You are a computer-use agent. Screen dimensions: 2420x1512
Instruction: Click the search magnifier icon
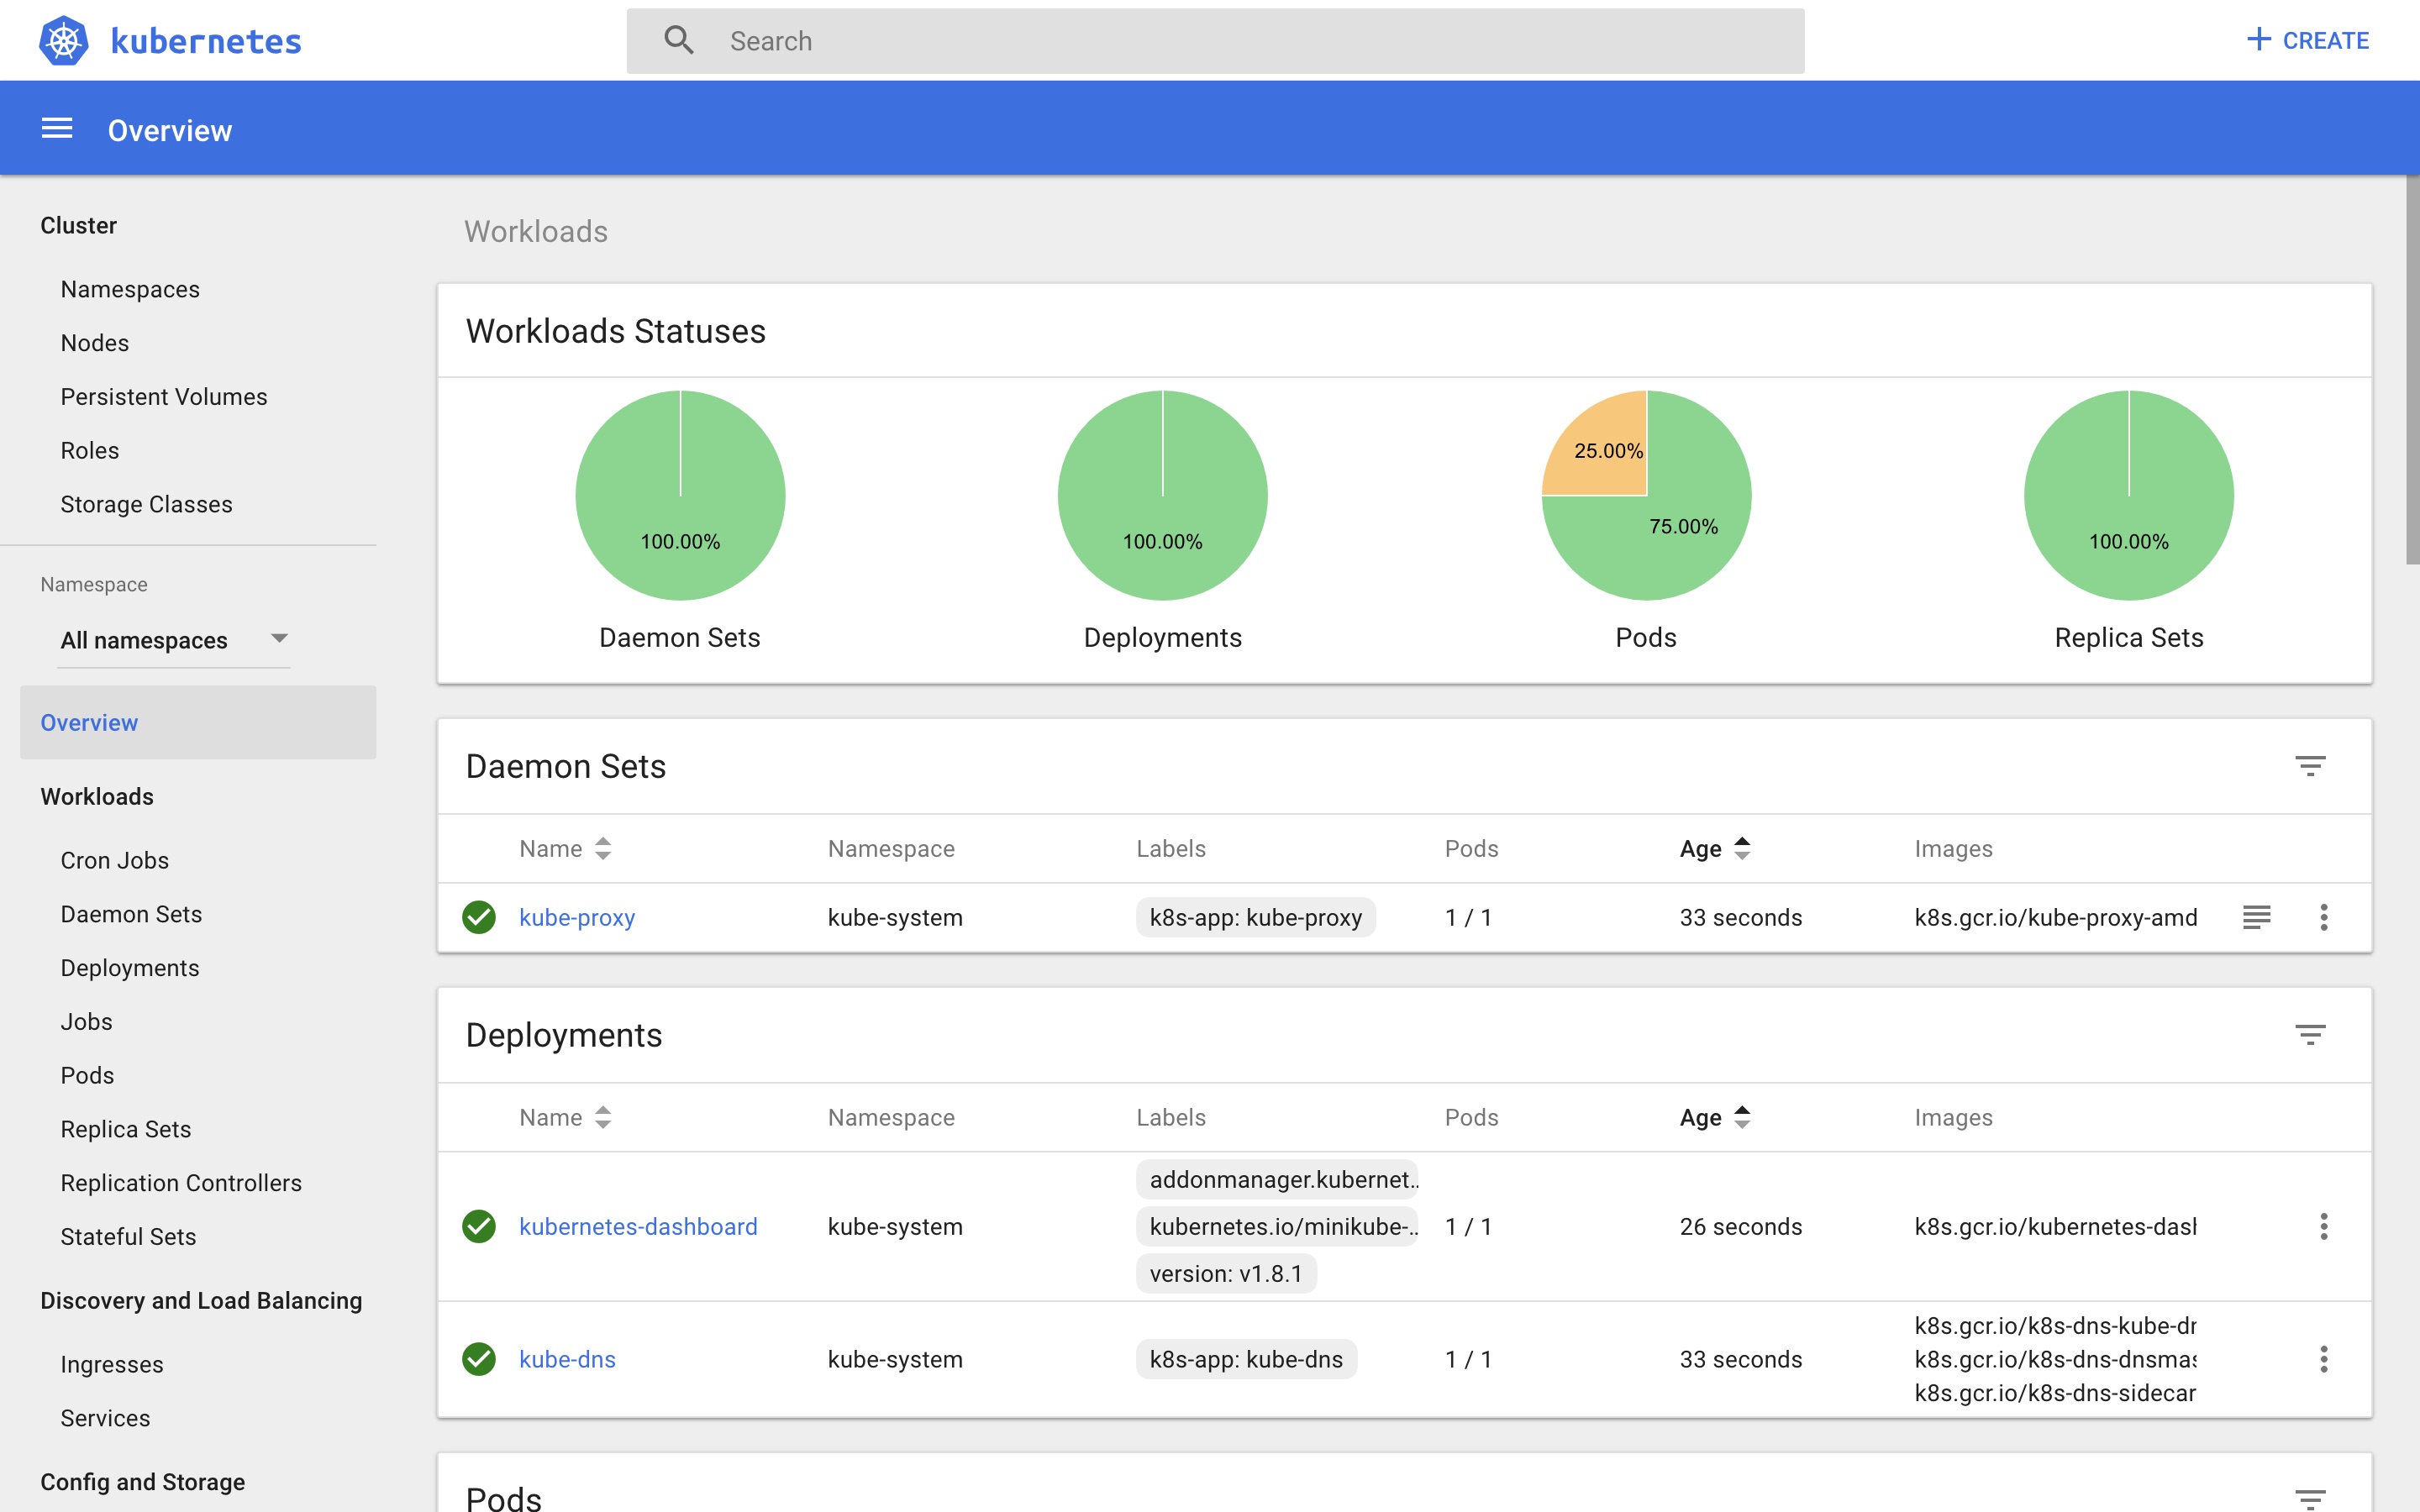coord(678,40)
